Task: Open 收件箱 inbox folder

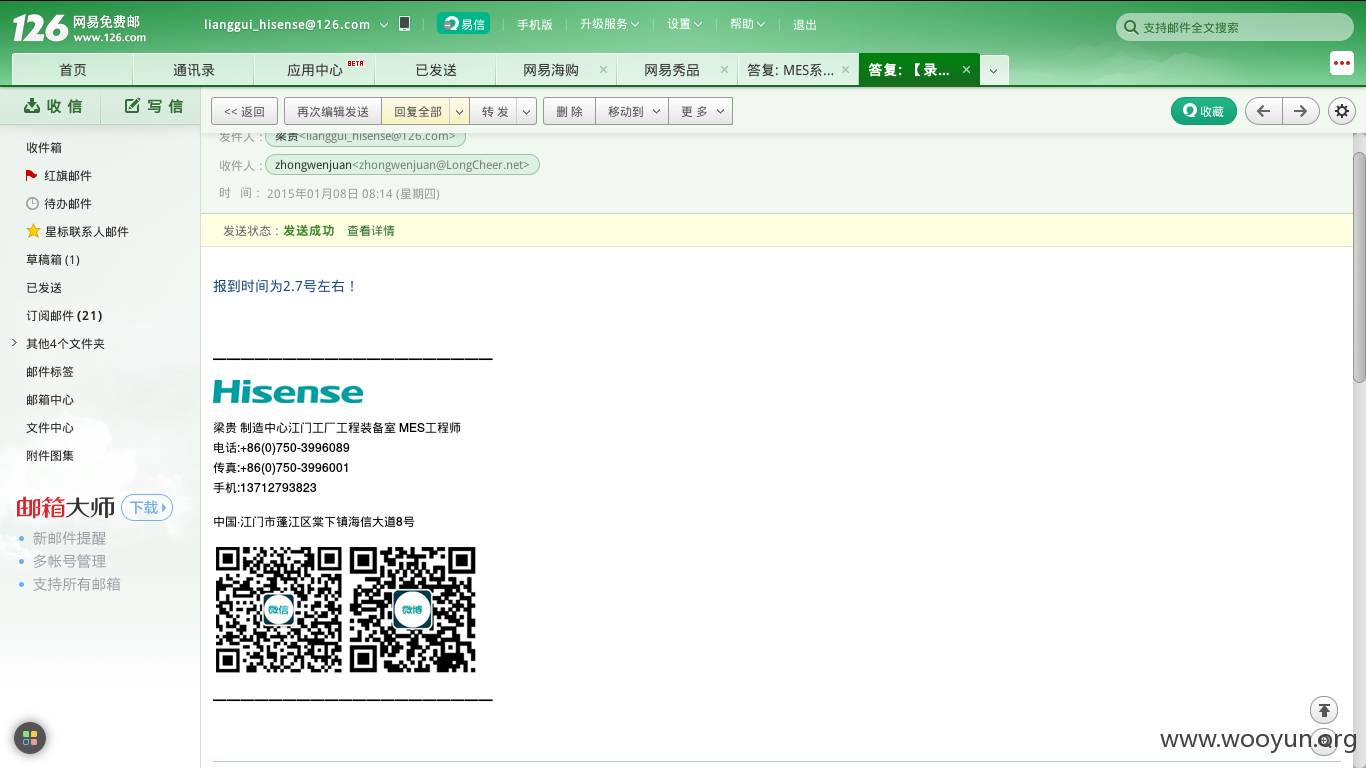Action: point(44,148)
